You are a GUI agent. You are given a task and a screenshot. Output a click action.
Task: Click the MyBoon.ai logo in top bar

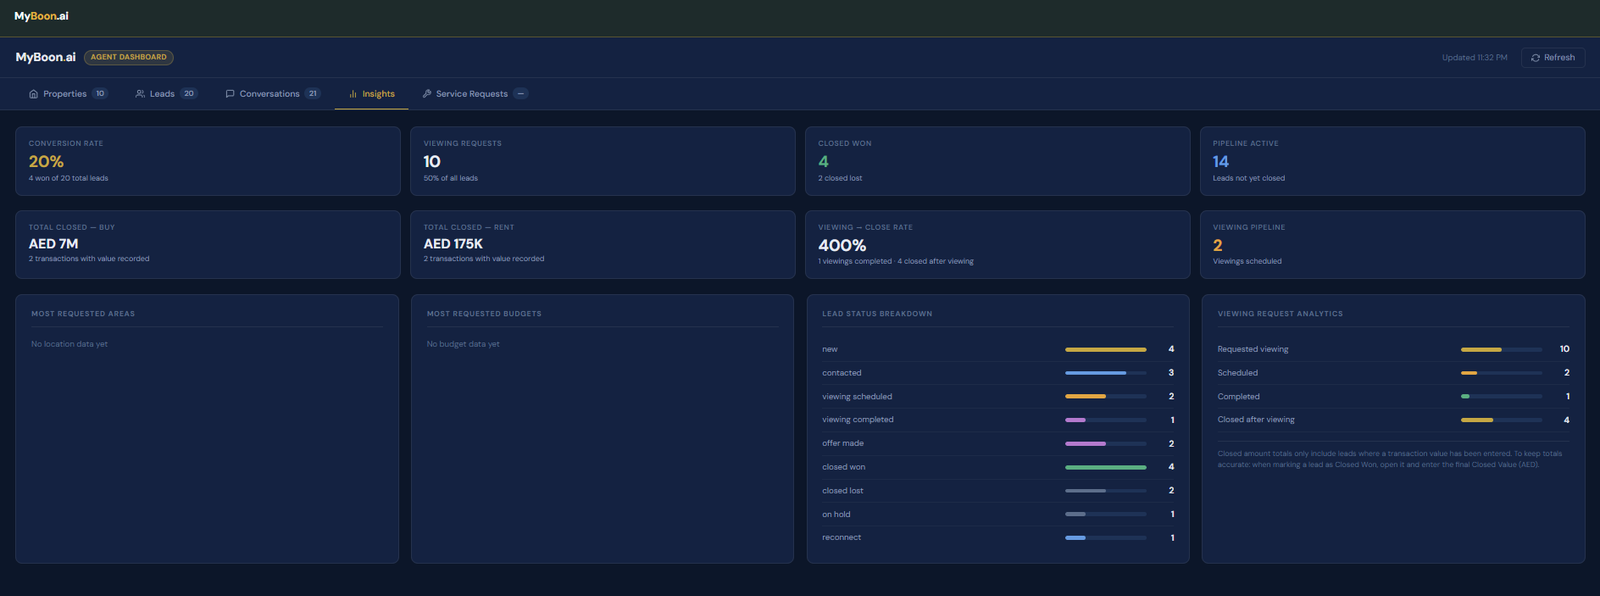41,16
